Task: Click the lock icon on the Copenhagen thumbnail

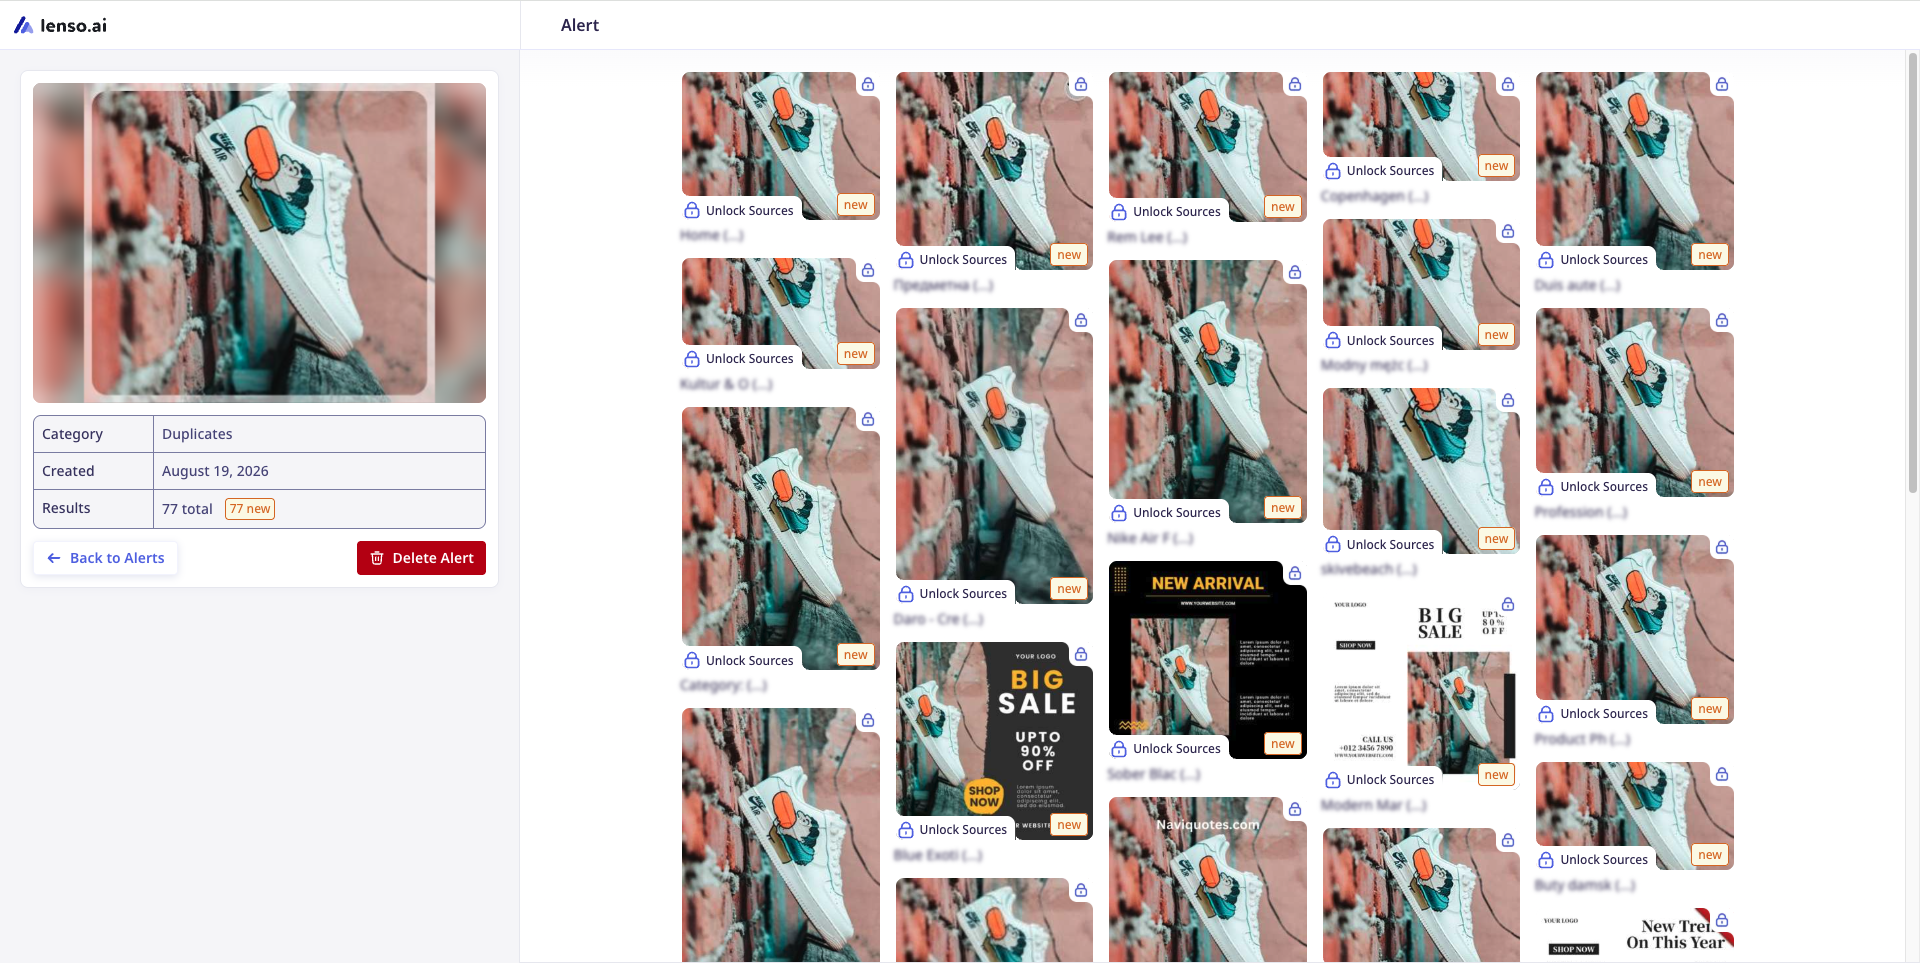Action: 1508,84
